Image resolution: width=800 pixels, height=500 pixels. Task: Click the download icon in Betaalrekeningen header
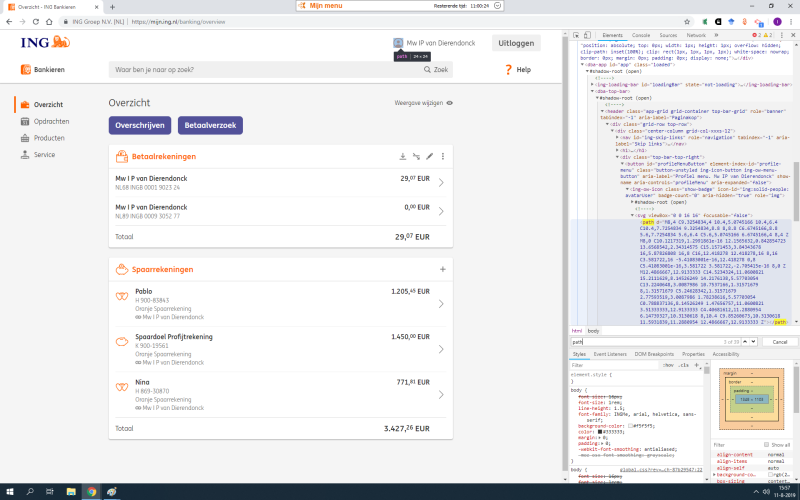coord(402,157)
